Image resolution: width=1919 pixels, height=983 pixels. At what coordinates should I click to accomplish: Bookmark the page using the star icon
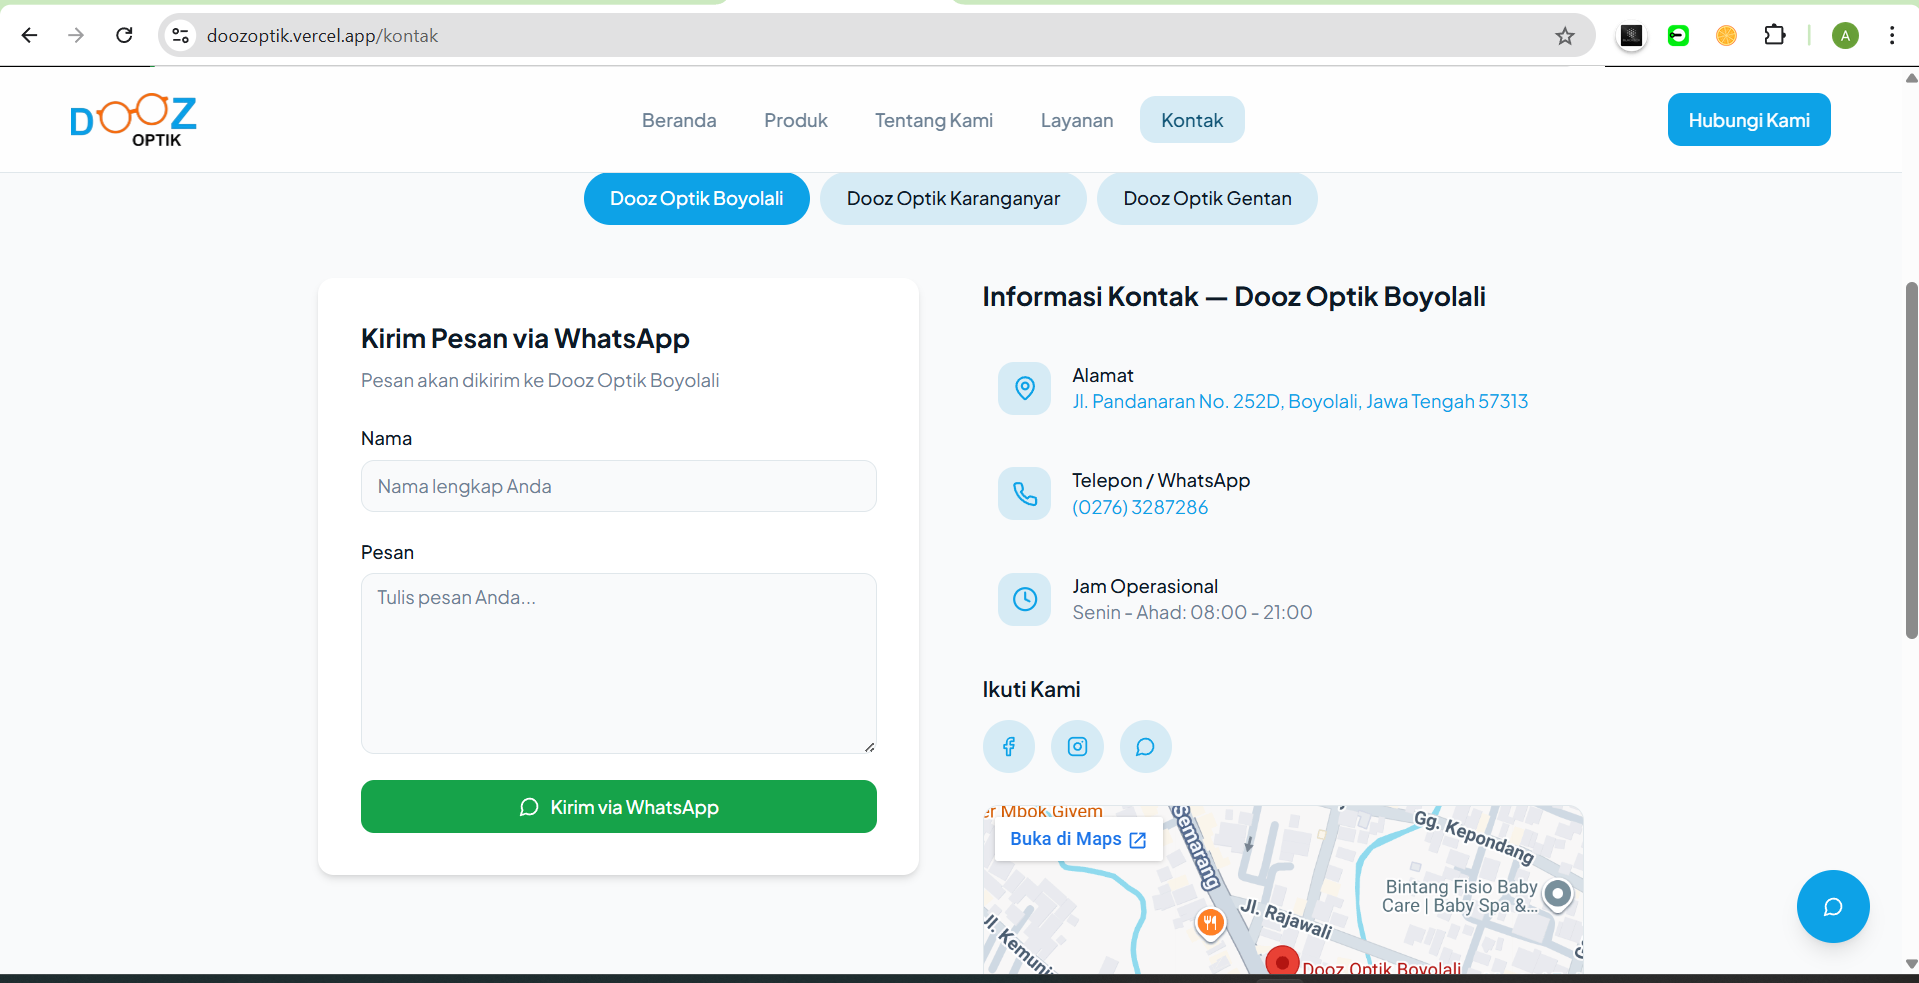1563,35
